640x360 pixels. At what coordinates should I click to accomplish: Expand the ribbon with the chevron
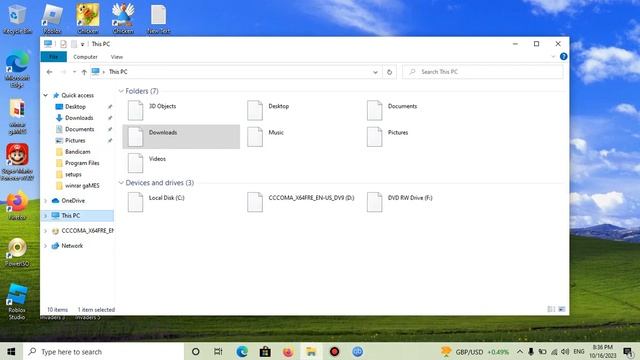click(x=553, y=57)
